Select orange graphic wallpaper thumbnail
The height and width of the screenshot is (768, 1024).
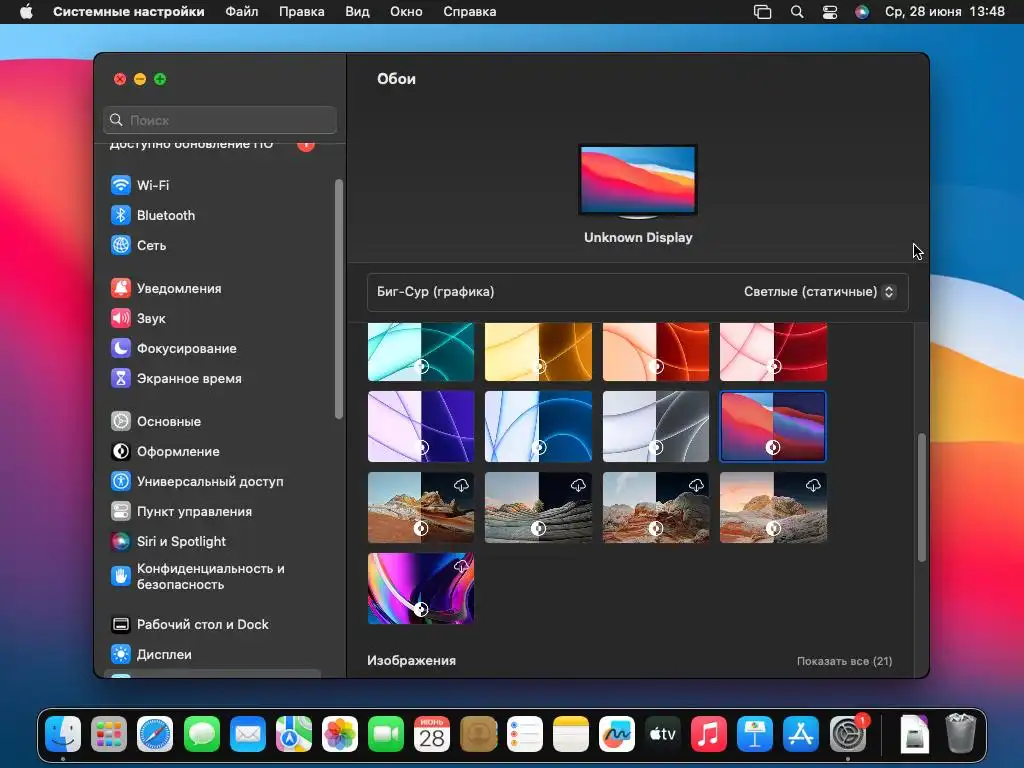tap(656, 351)
